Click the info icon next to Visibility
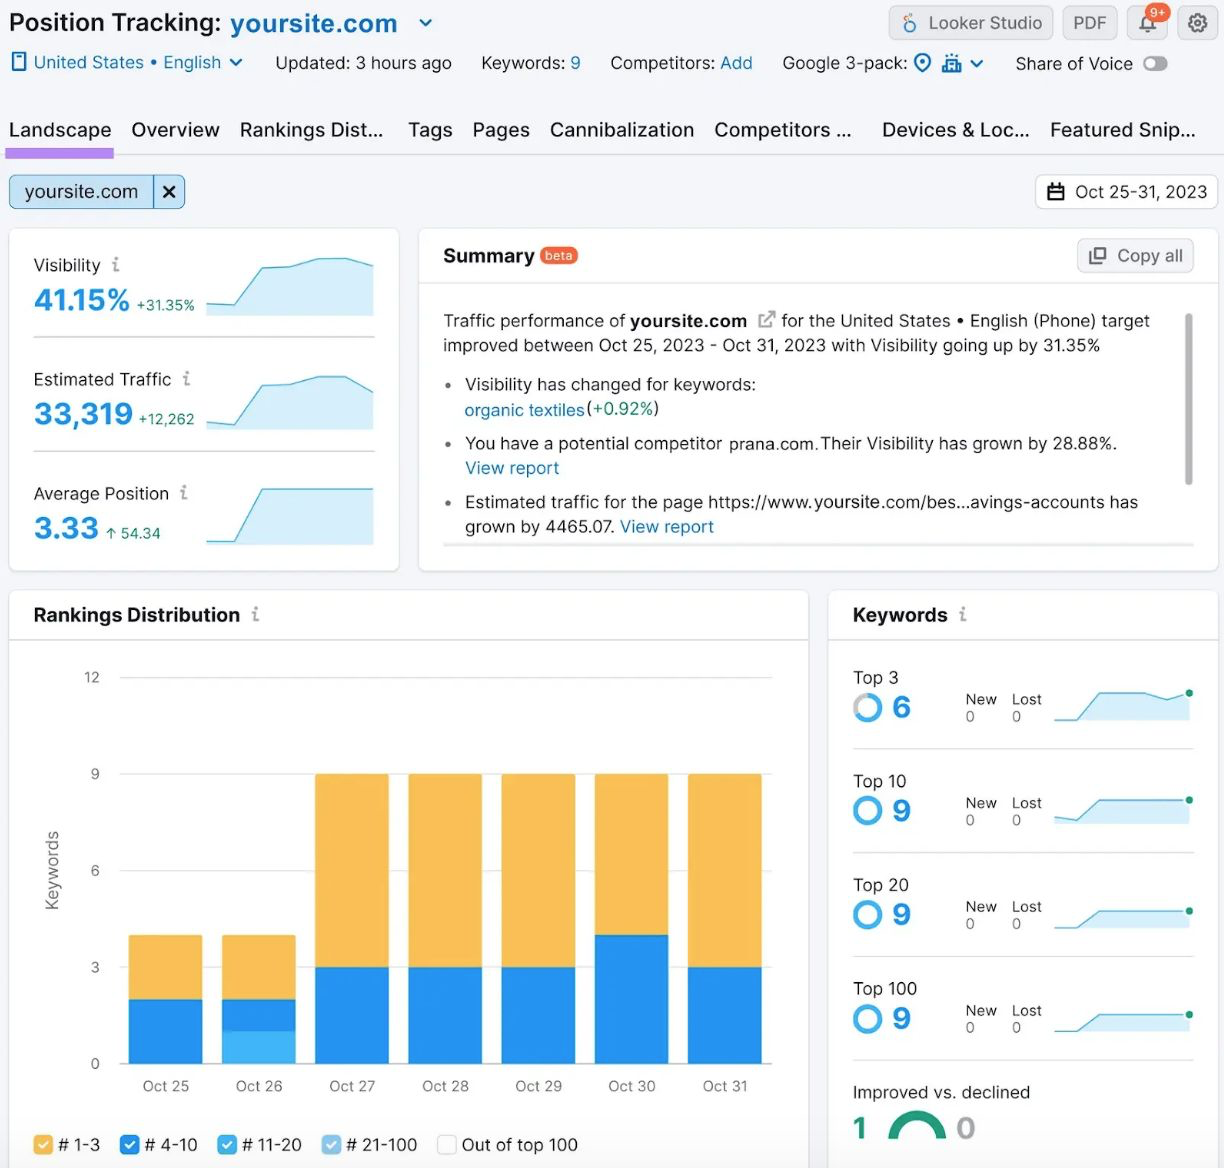This screenshot has height=1168, width=1224. [x=116, y=265]
